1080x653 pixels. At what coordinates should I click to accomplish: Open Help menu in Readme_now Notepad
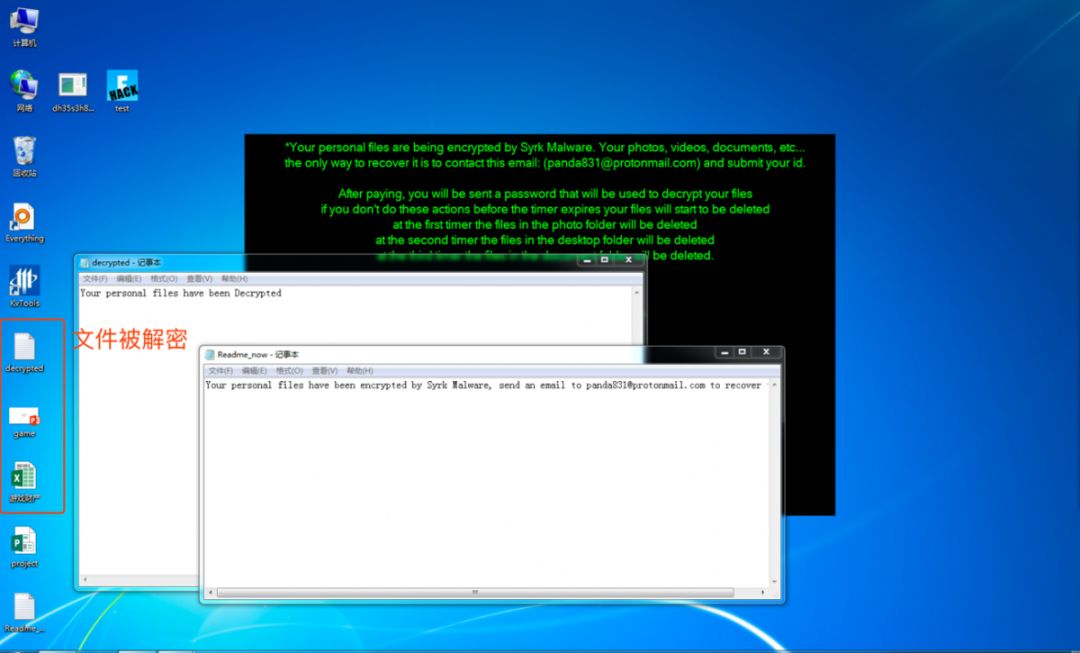[360, 371]
